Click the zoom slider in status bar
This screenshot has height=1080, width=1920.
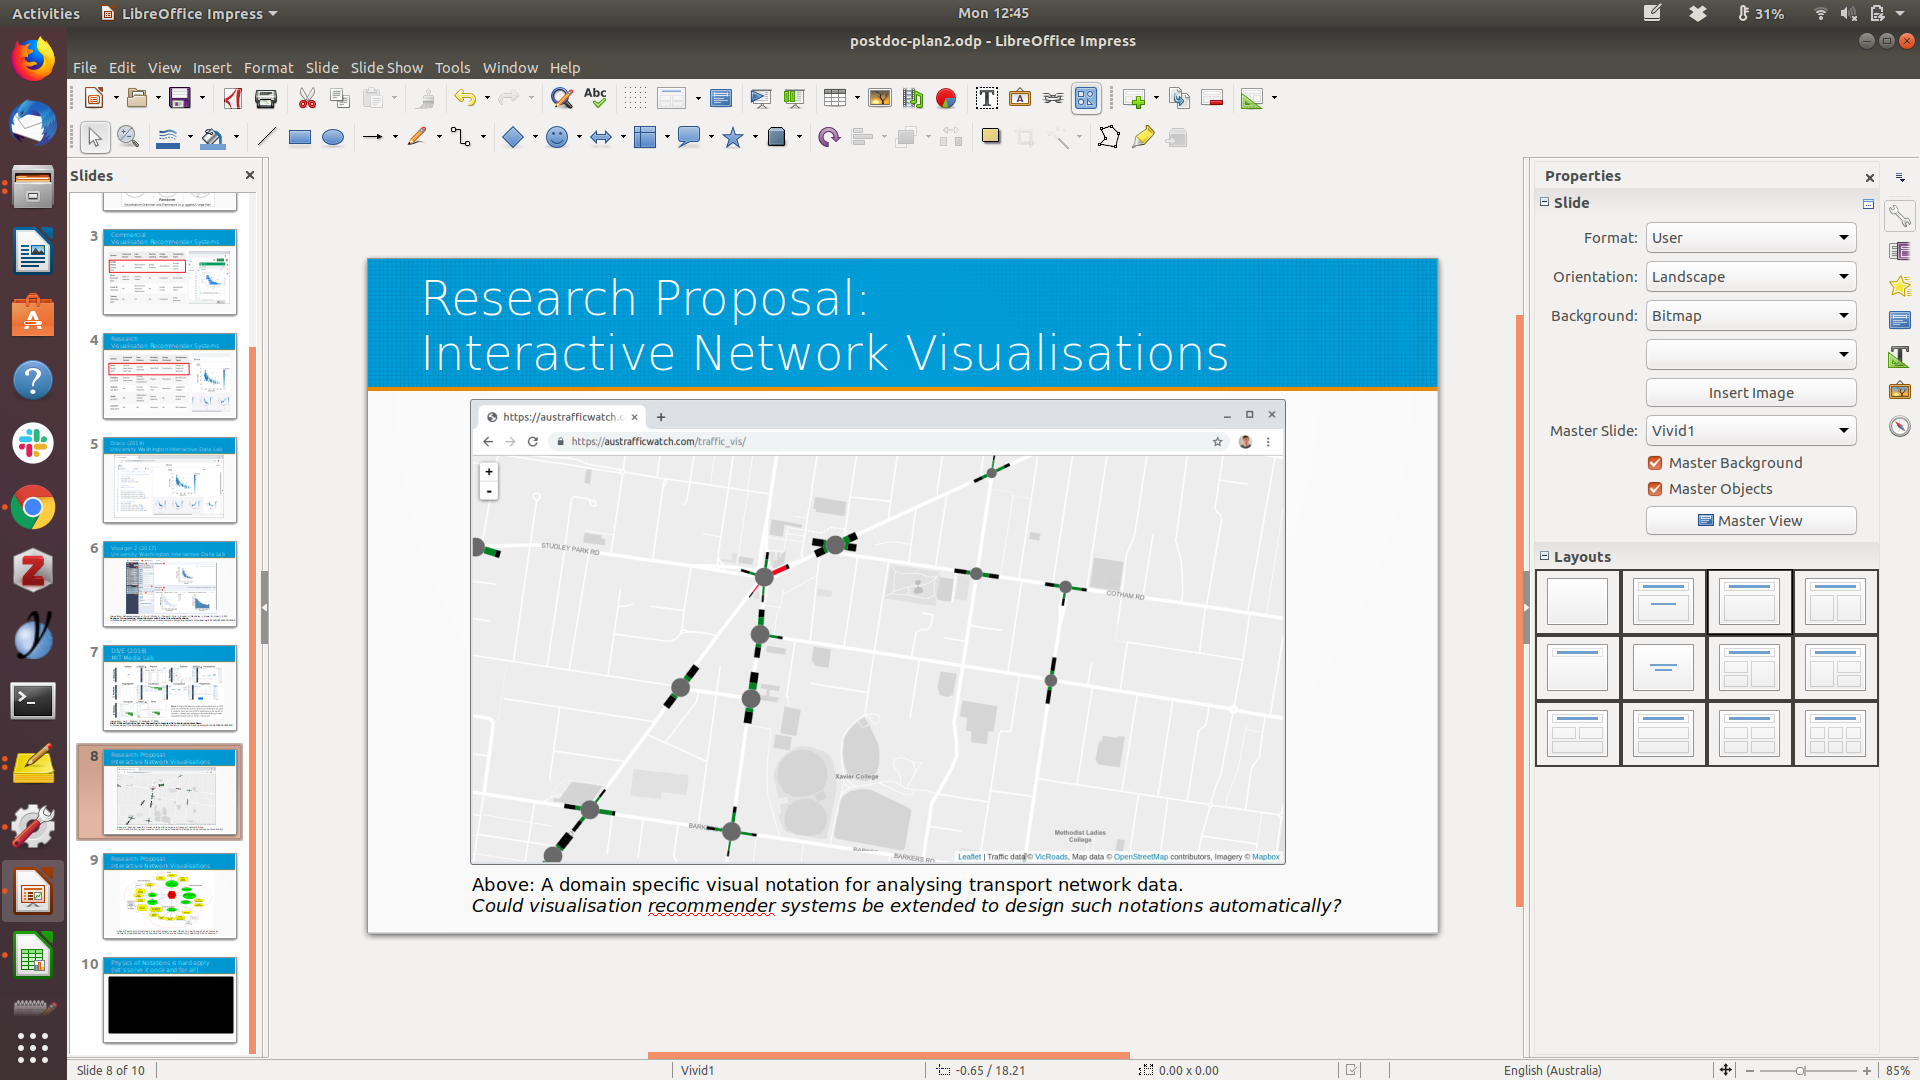pos(1800,1070)
